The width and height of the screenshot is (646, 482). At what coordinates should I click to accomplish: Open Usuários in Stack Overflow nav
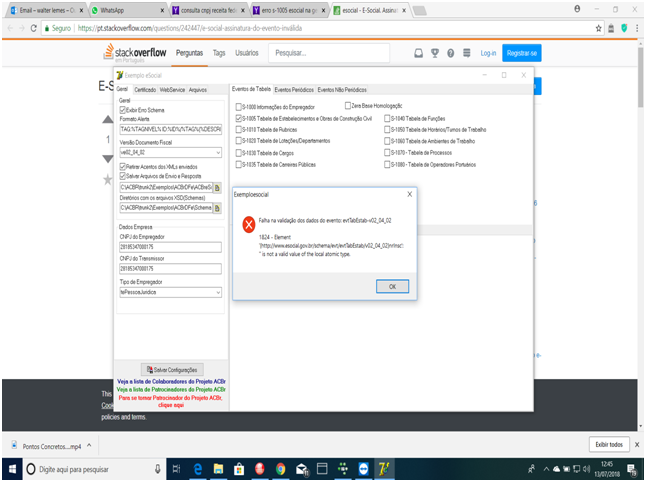click(x=247, y=53)
